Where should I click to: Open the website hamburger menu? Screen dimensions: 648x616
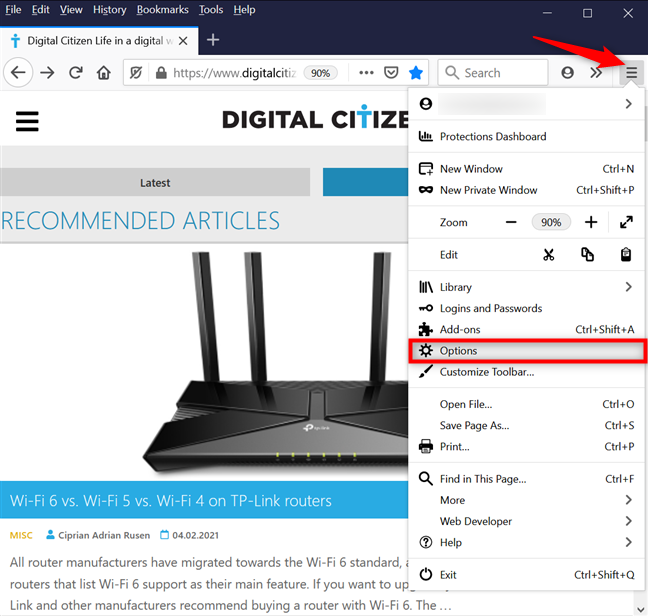pos(27,121)
